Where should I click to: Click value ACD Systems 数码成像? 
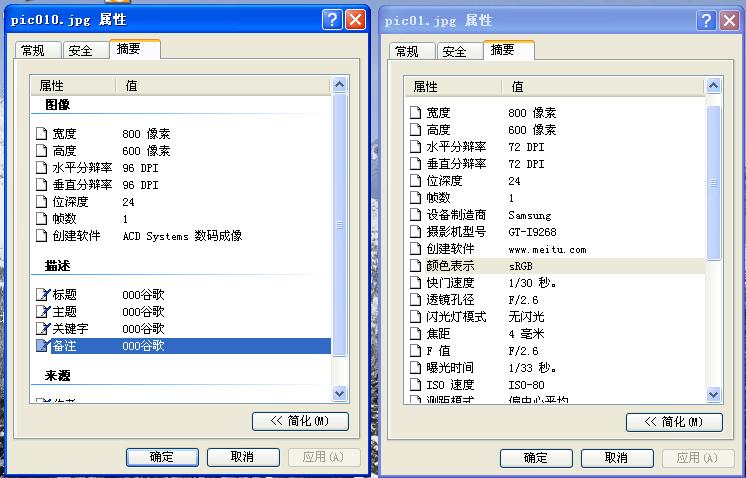[x=182, y=236]
